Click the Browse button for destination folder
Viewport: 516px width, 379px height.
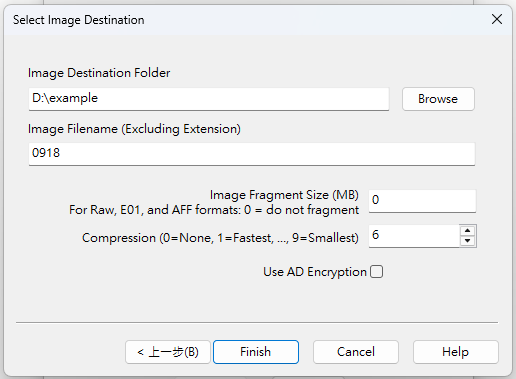click(438, 99)
